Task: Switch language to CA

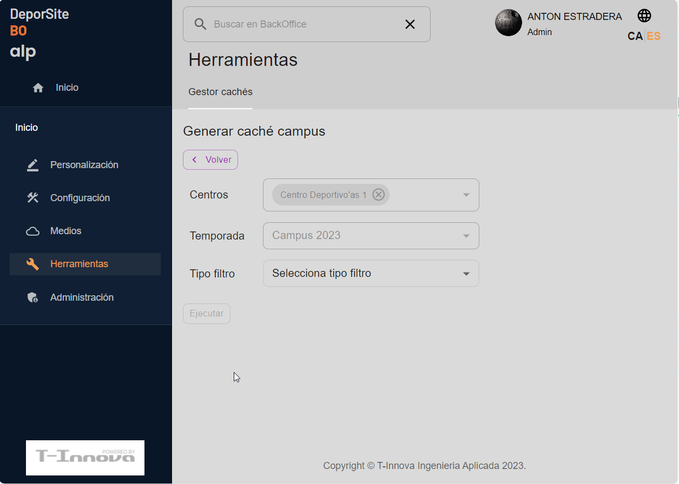Action: (x=635, y=36)
